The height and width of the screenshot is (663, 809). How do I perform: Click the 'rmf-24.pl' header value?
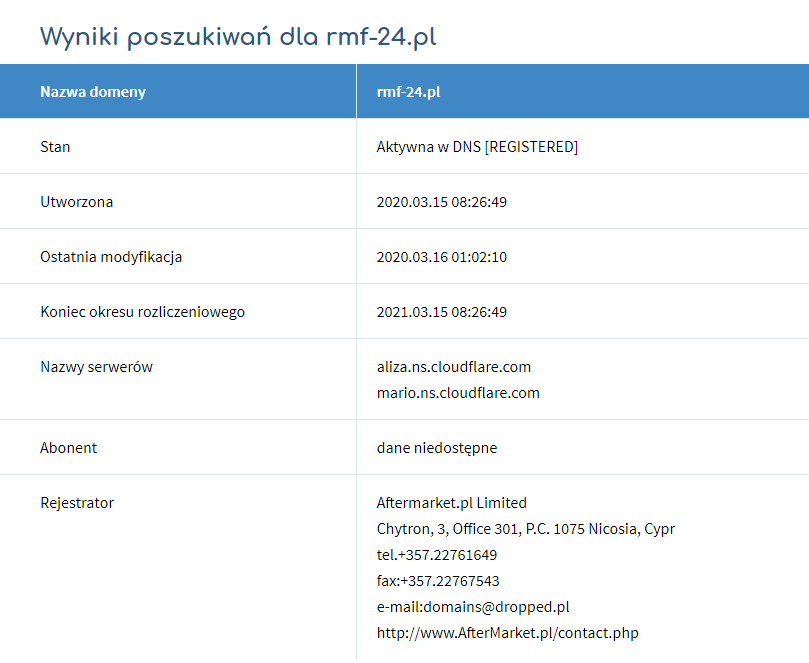[x=408, y=92]
